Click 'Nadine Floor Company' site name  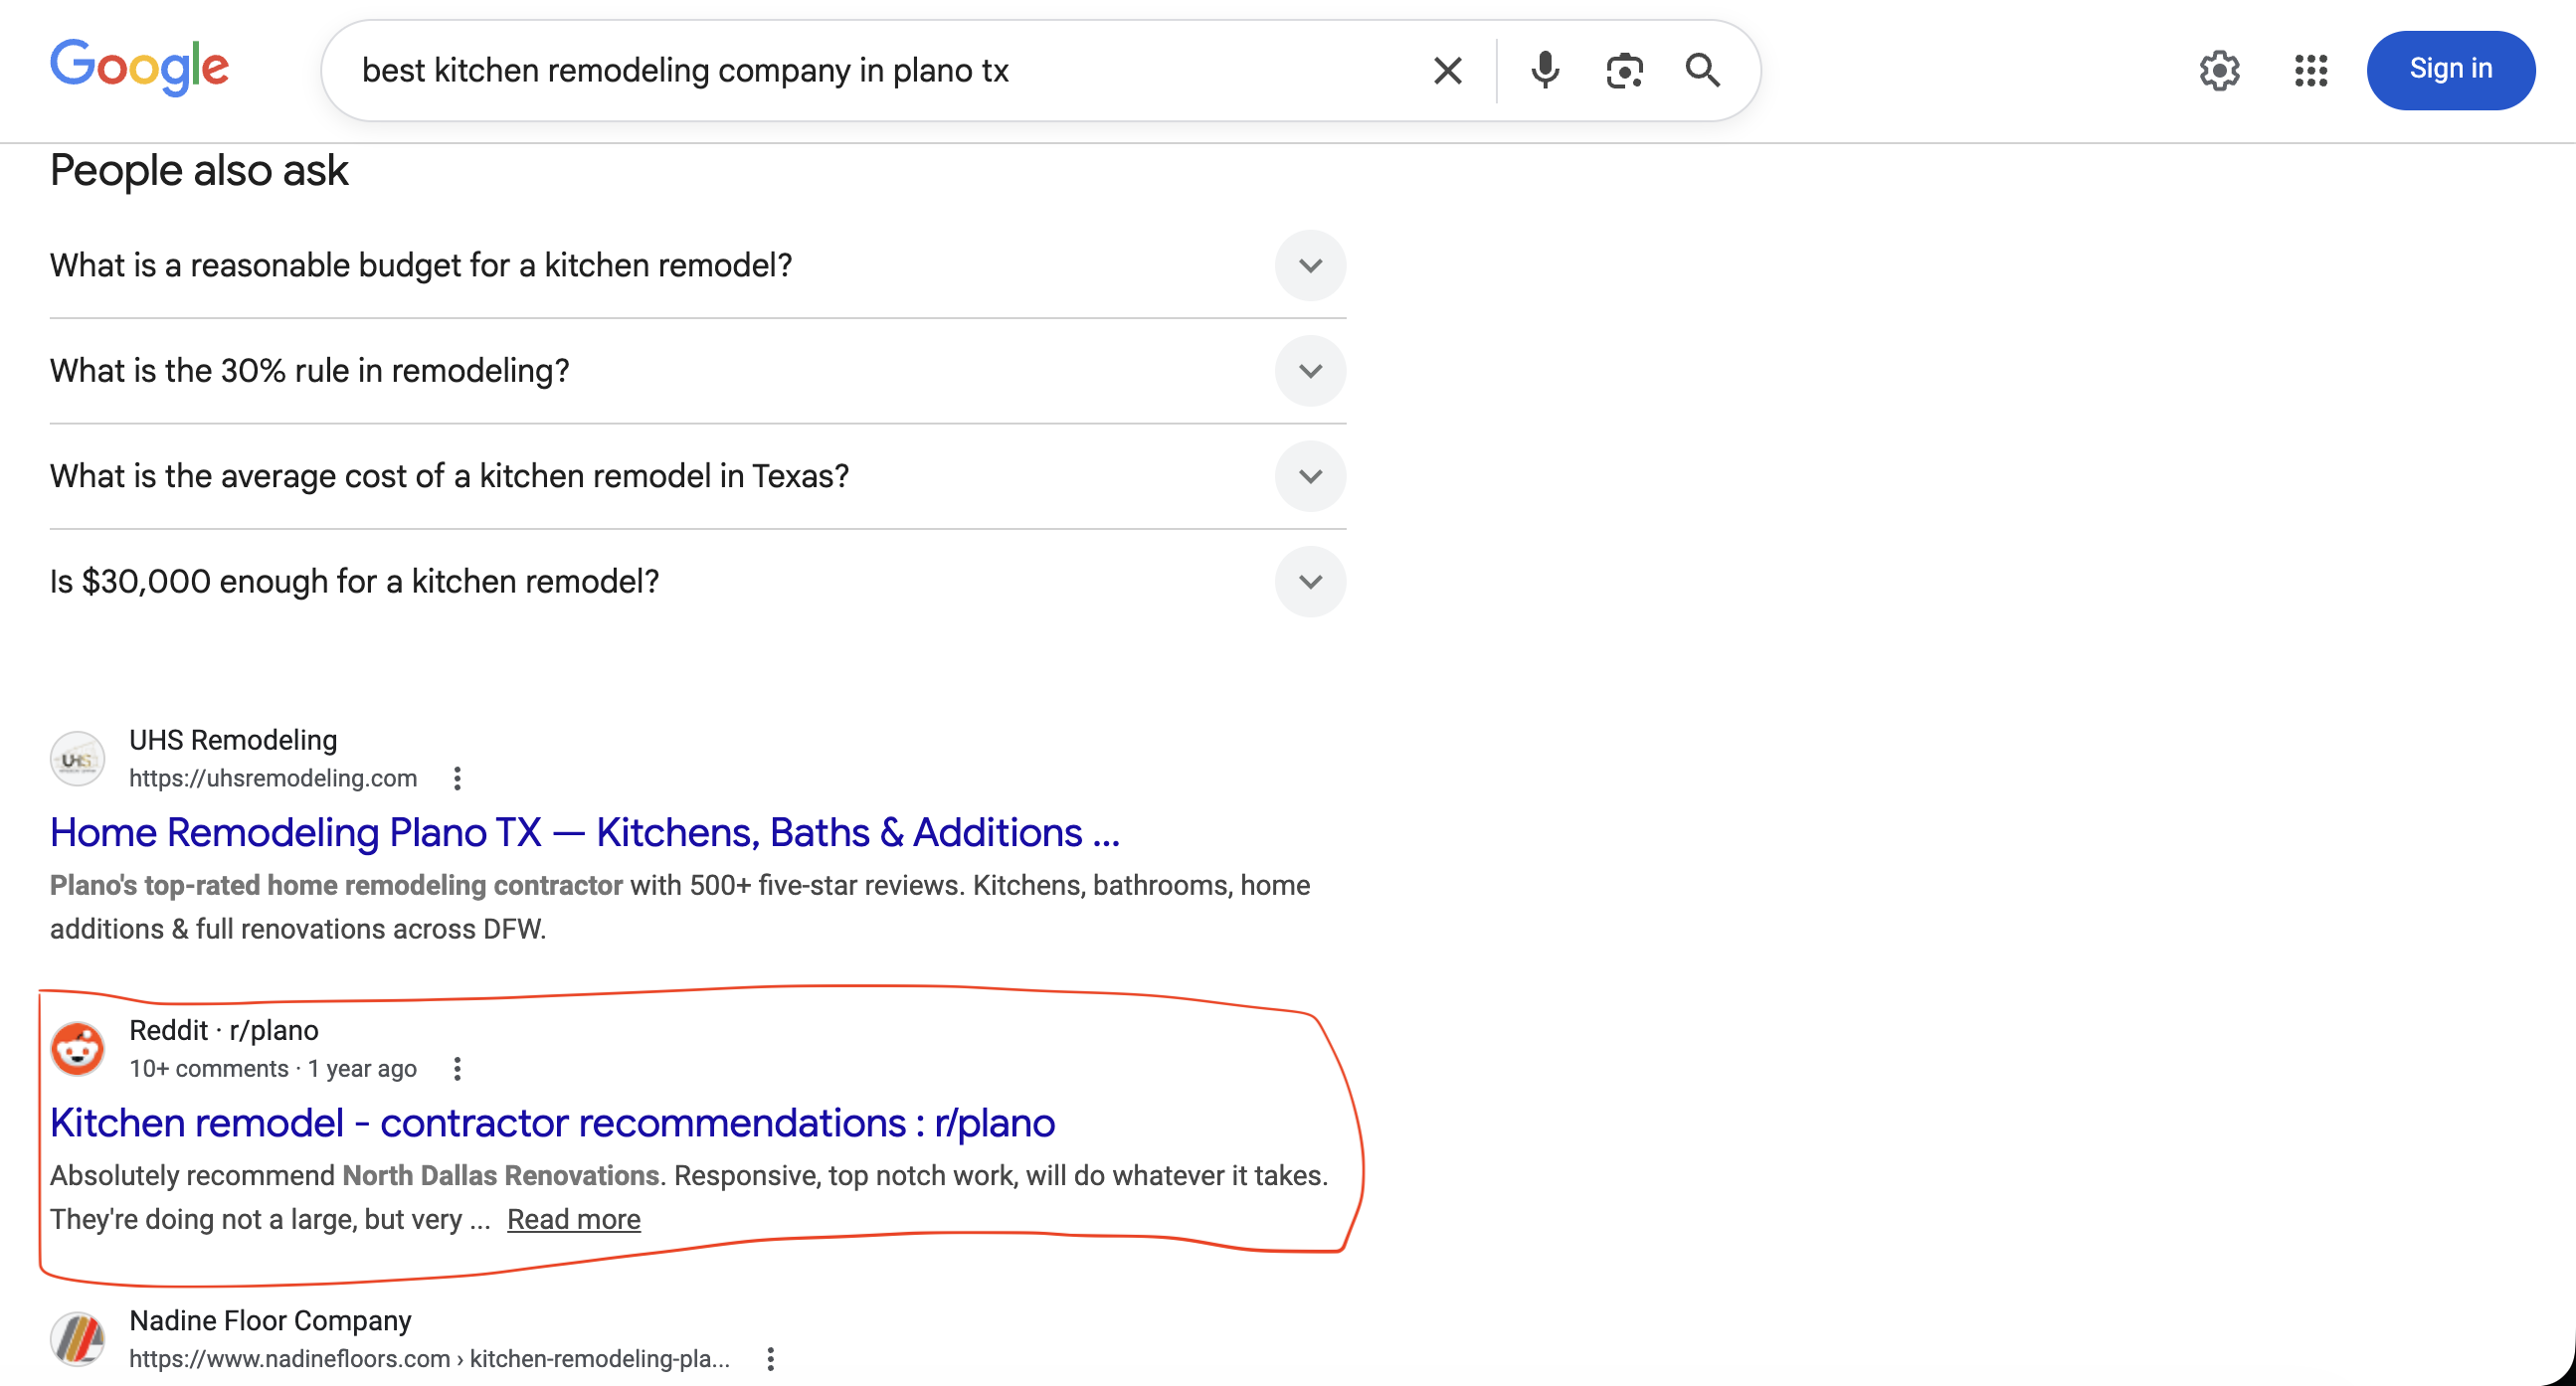[x=270, y=1321]
